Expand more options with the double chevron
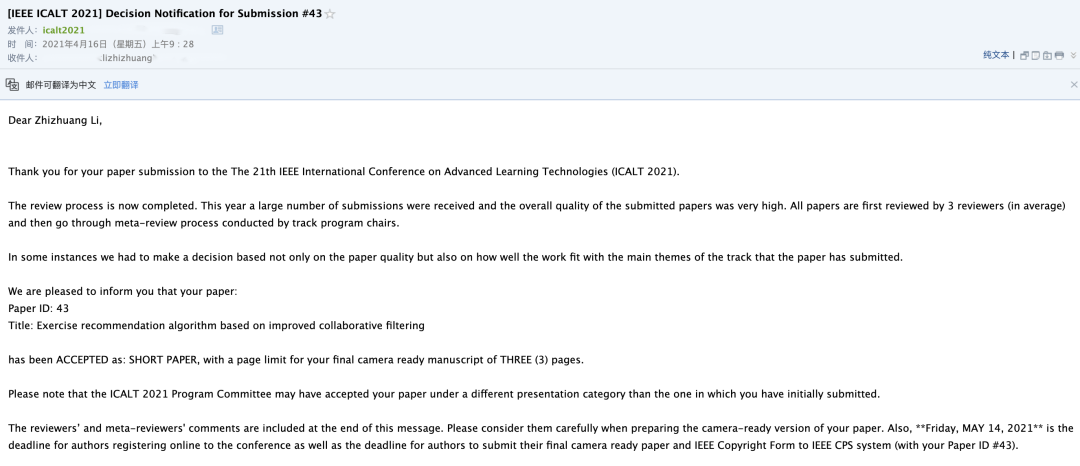 [x=1073, y=55]
